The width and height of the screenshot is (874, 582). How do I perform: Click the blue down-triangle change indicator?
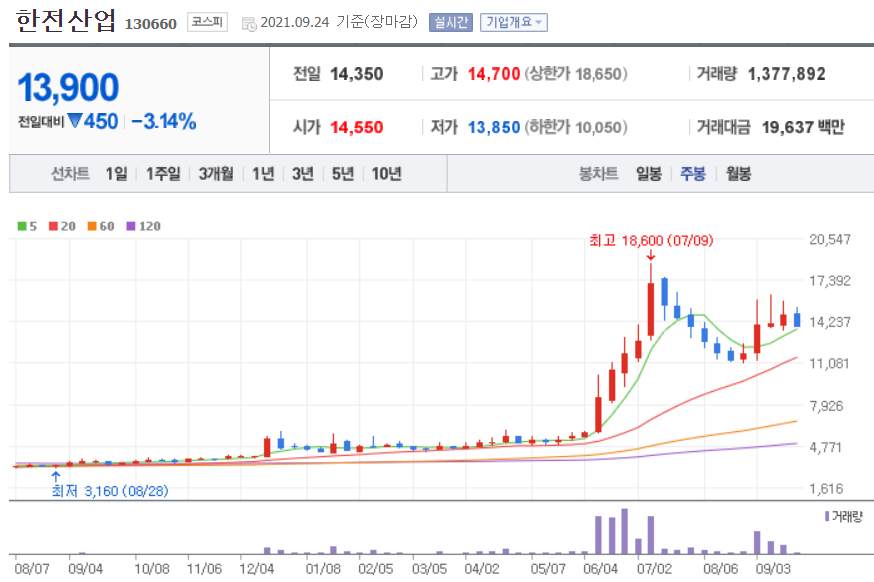click(75, 120)
